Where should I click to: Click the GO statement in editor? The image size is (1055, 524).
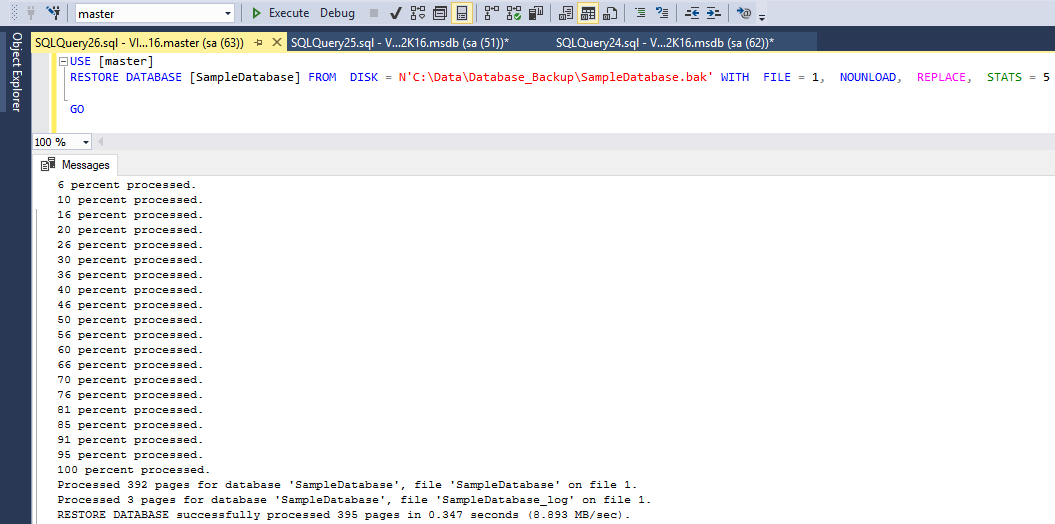click(x=77, y=108)
